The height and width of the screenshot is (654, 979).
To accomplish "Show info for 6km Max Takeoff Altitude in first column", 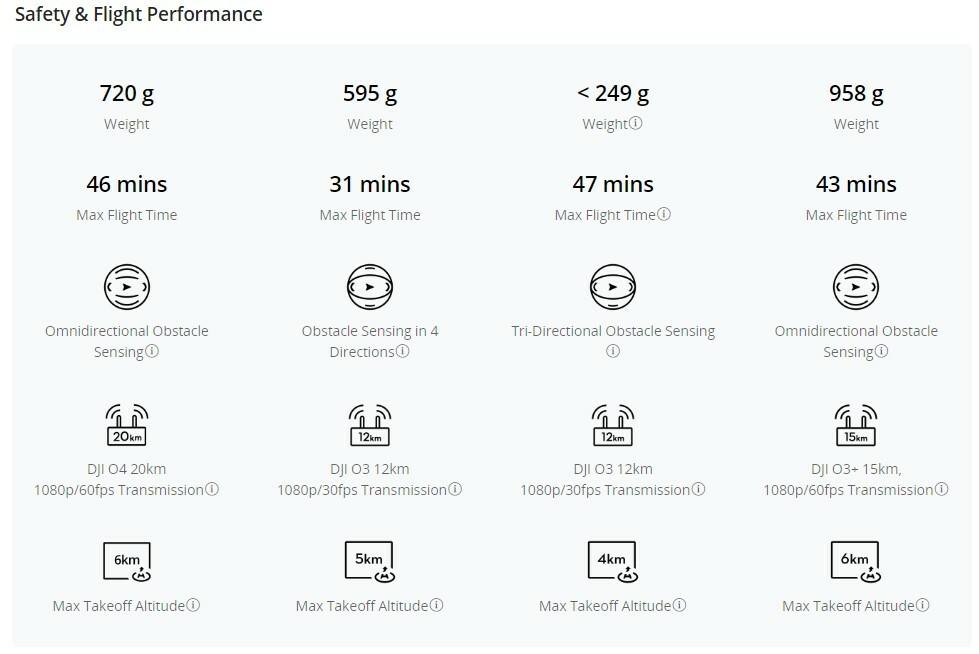I will click(193, 605).
